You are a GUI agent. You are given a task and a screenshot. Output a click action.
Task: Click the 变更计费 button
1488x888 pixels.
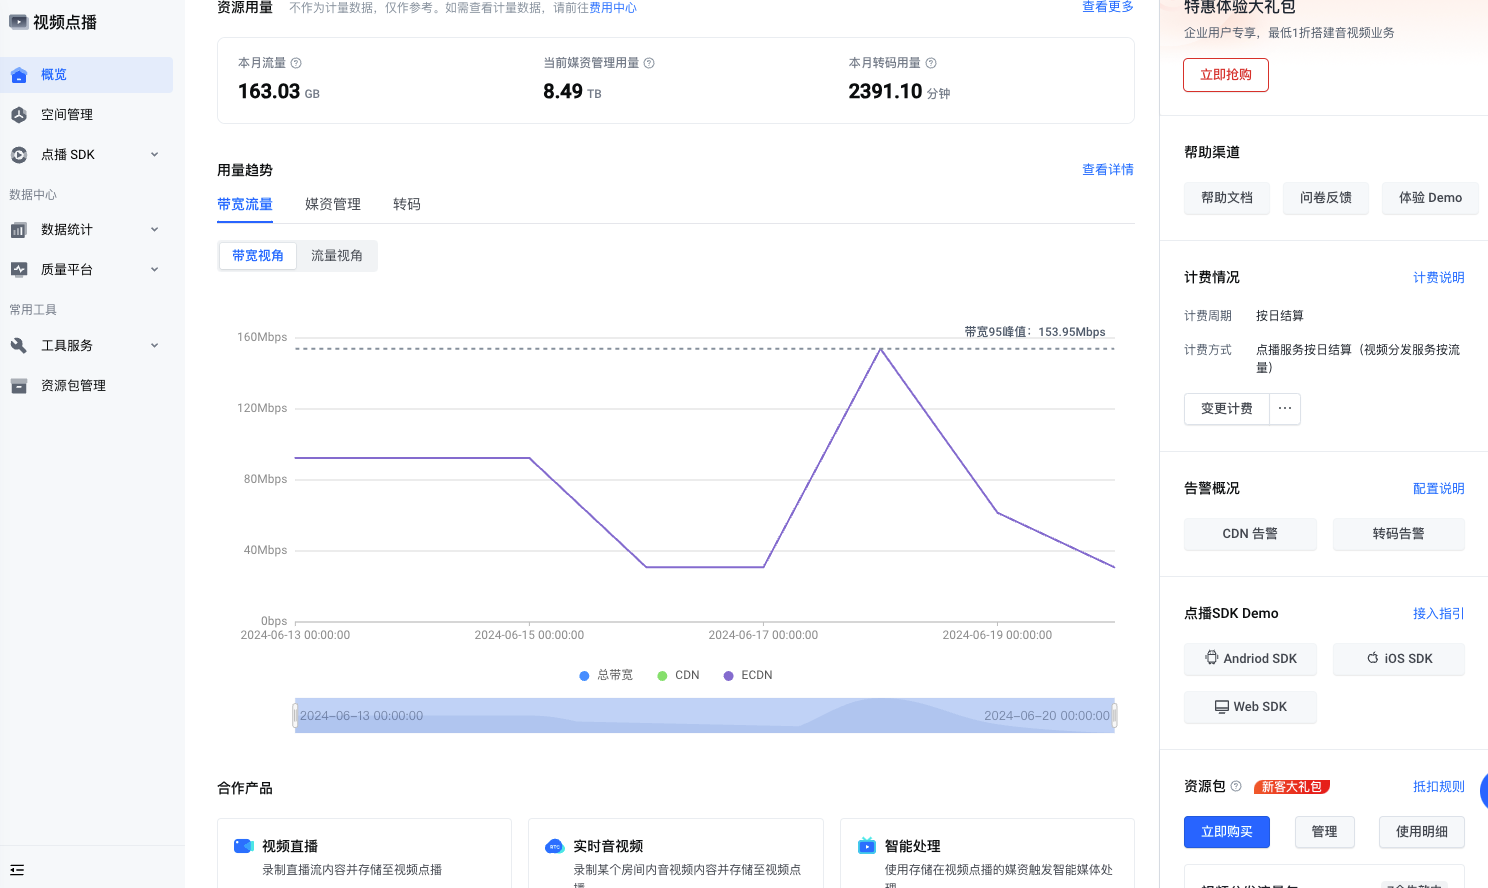click(1227, 409)
